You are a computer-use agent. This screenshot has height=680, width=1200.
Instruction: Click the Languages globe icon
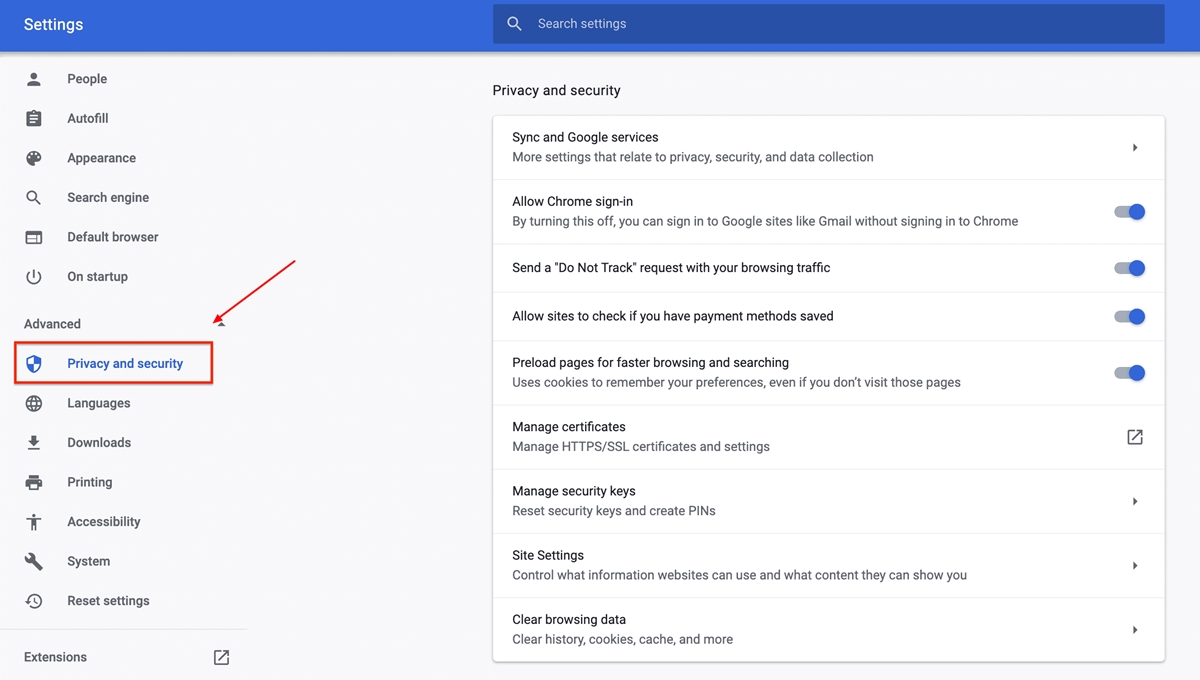(x=34, y=403)
